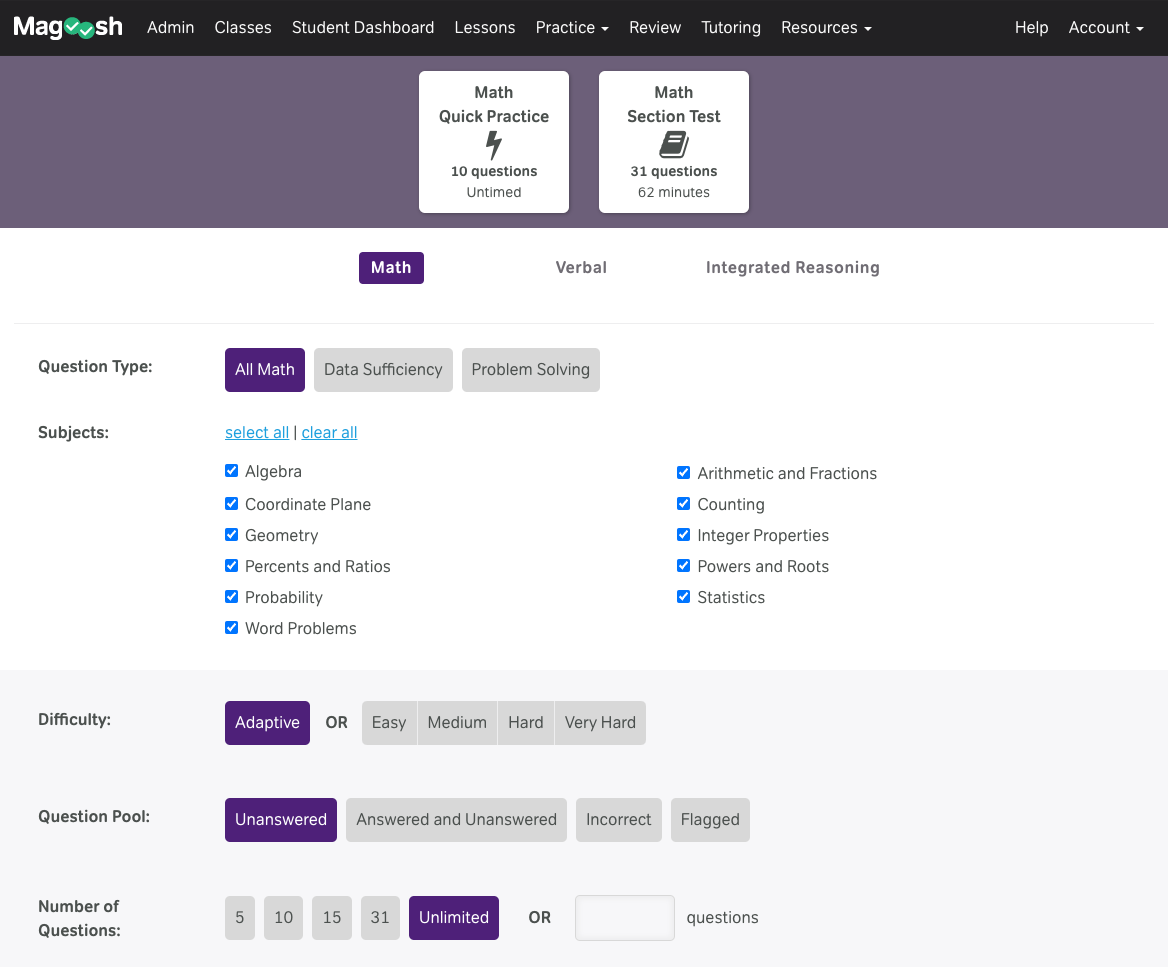Expand the Resources dropdown
1168x967 pixels.
pos(825,28)
